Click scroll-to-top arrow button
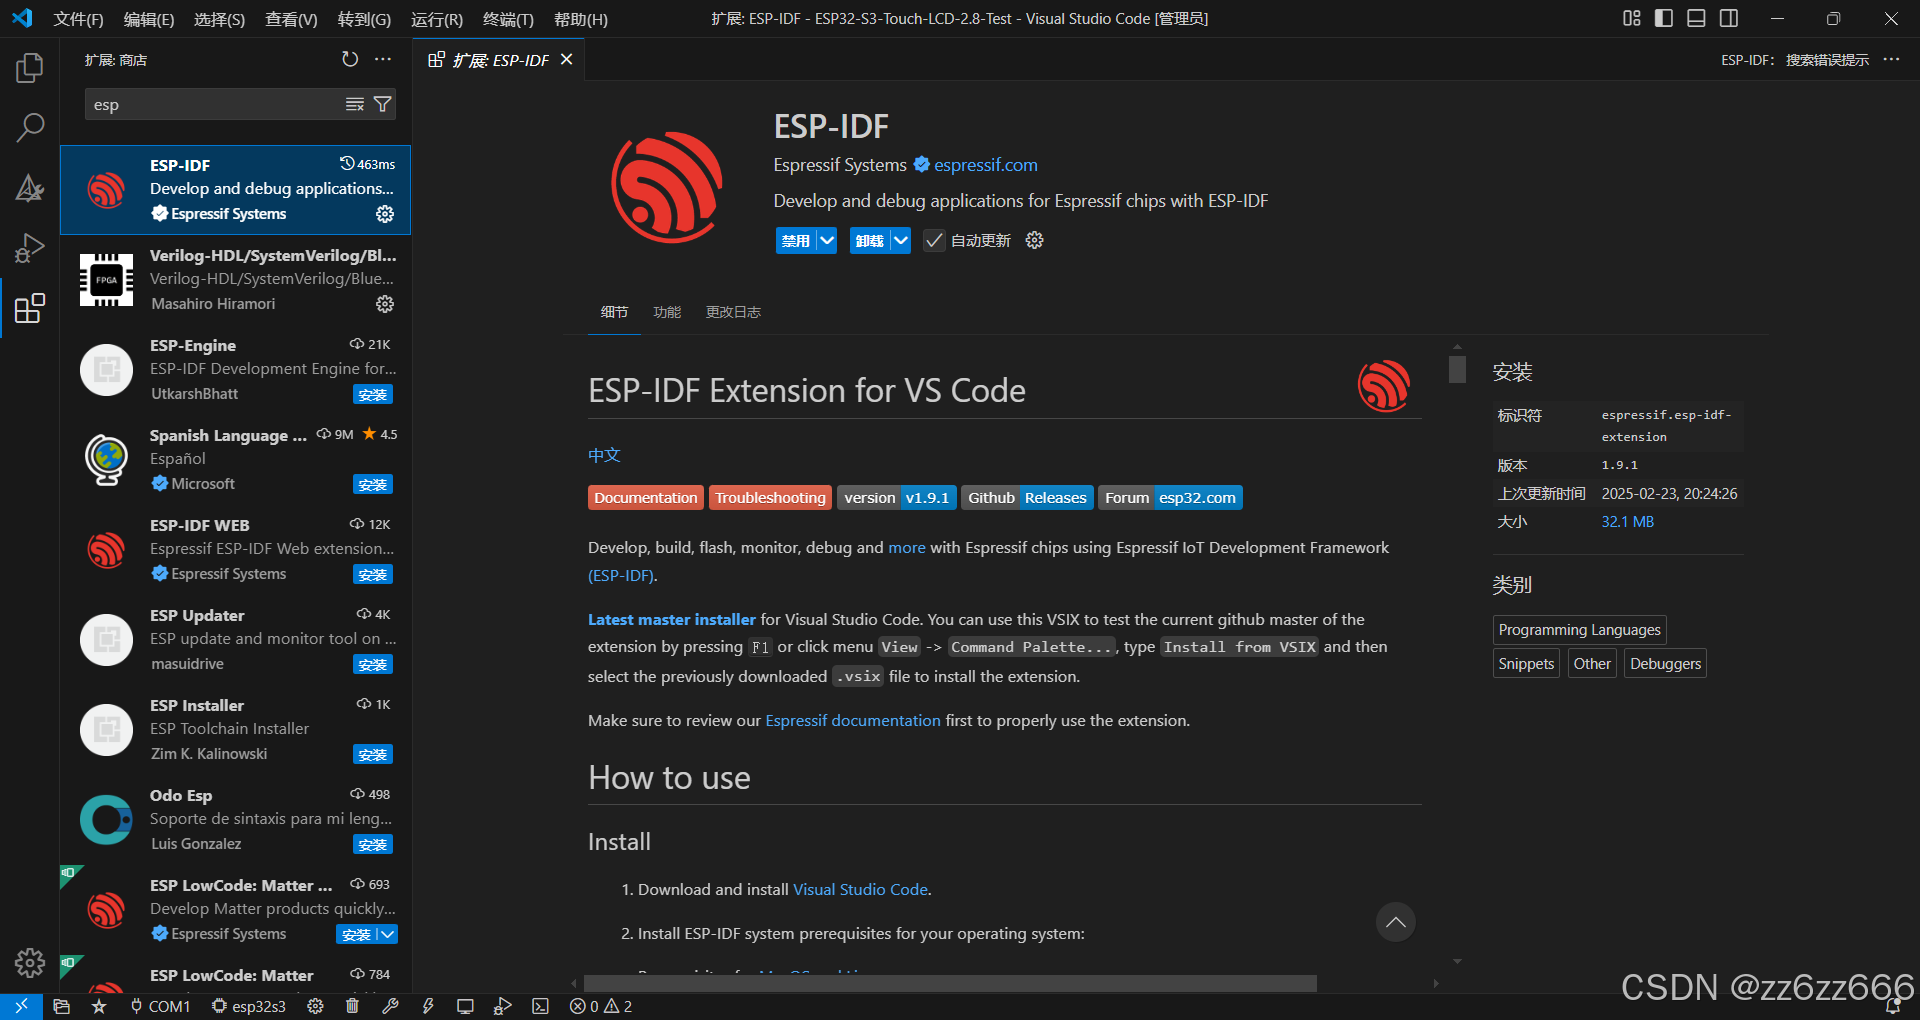This screenshot has height=1020, width=1920. [x=1396, y=922]
